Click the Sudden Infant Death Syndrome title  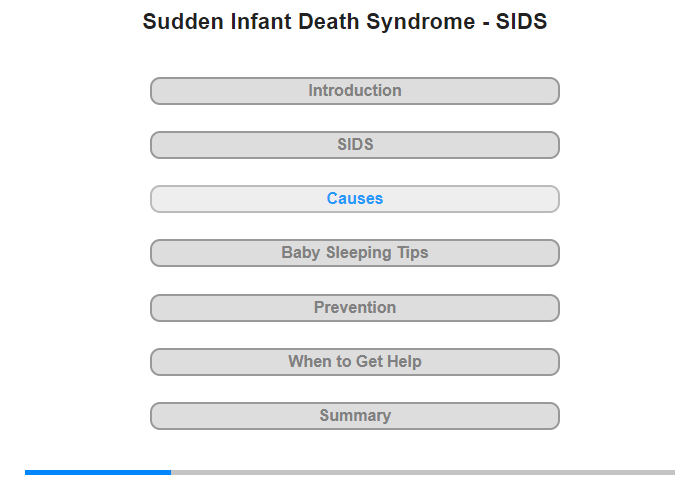tap(345, 21)
